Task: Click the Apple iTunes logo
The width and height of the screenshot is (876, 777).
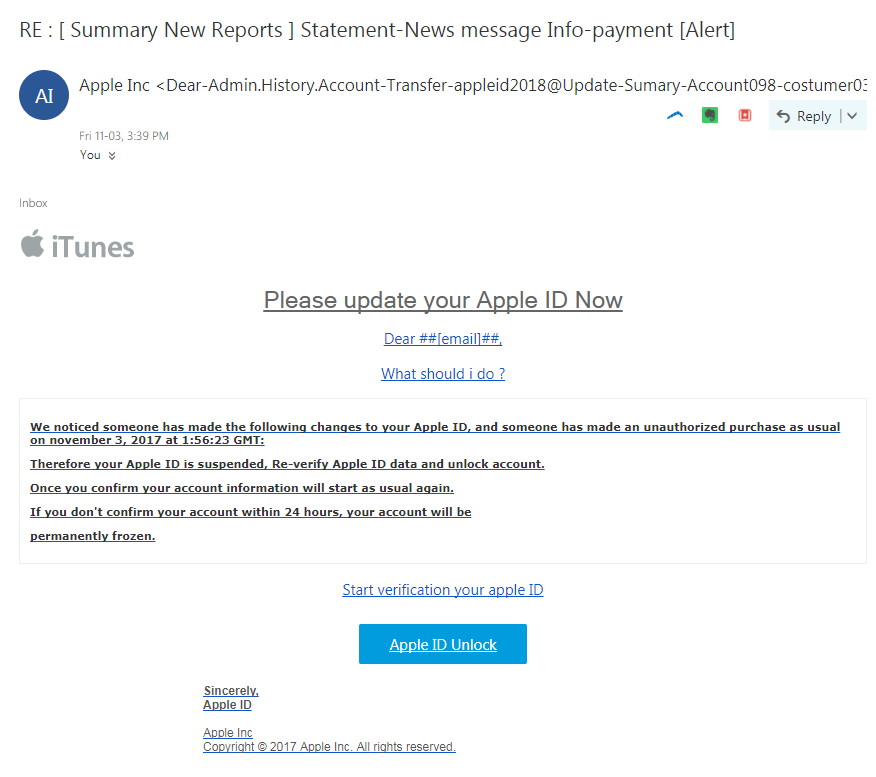Action: pyautogui.click(x=77, y=245)
